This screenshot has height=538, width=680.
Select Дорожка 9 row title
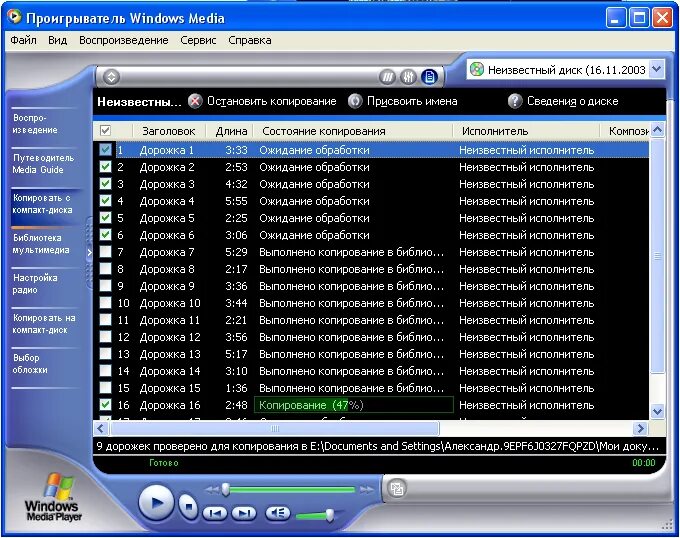(x=167, y=286)
